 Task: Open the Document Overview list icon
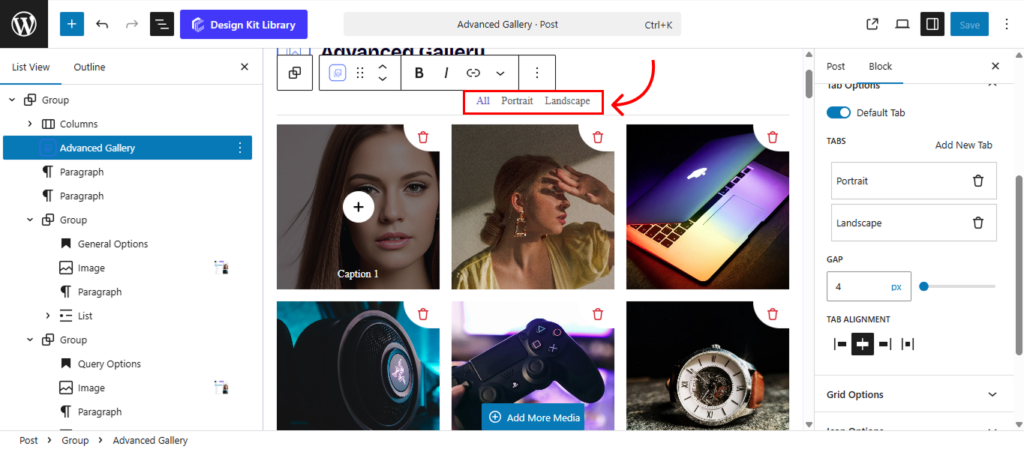pyautogui.click(x=162, y=24)
